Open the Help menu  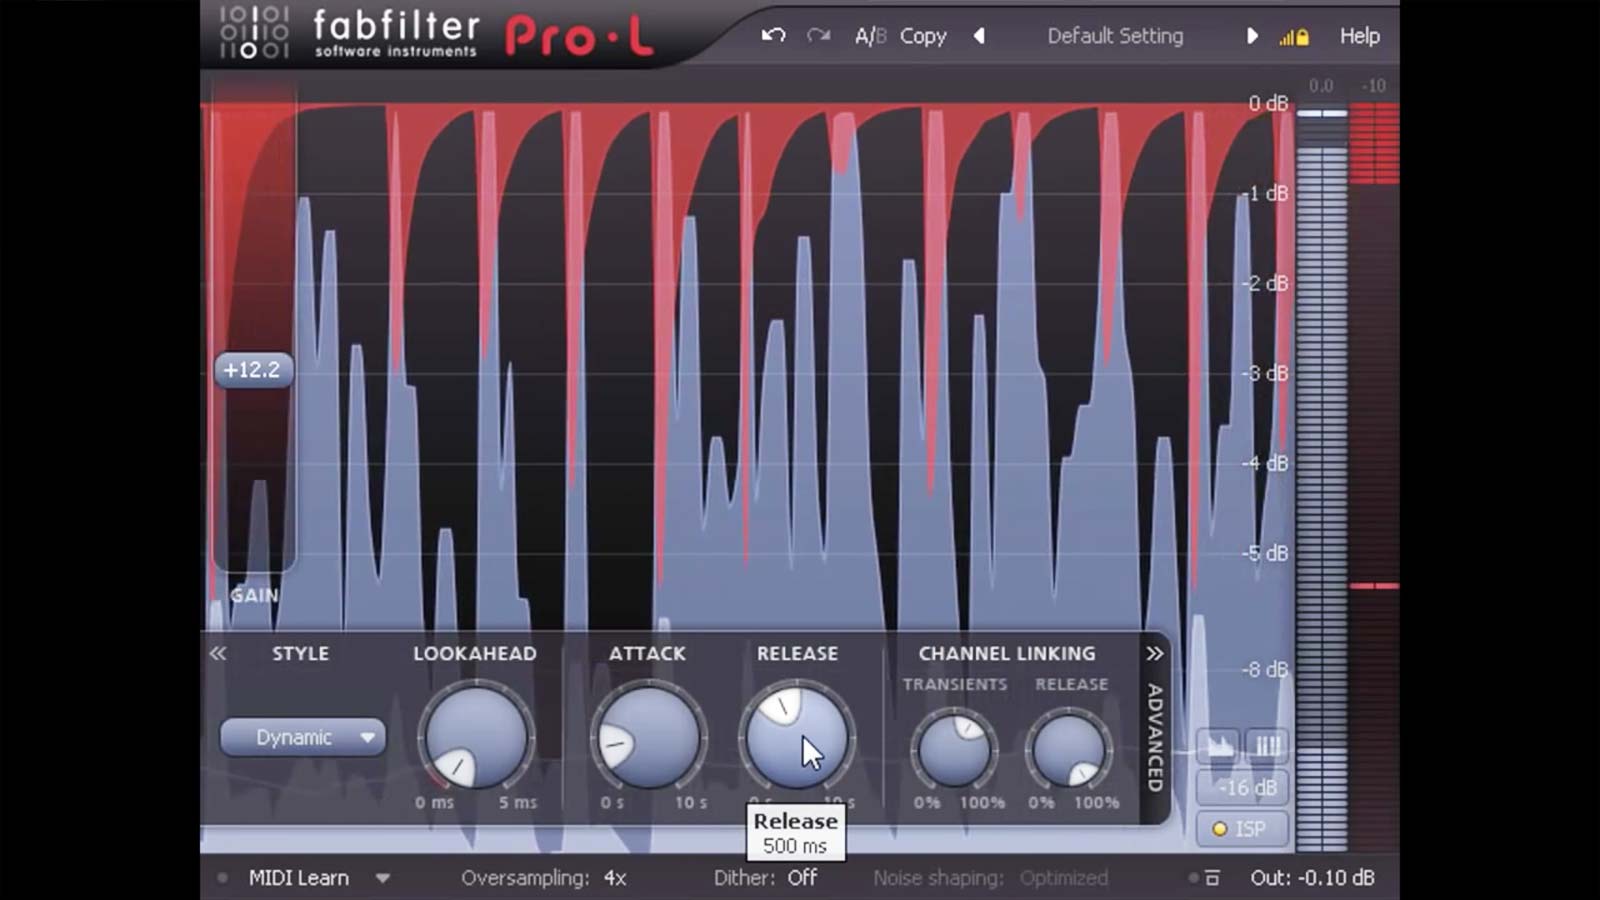1358,35
